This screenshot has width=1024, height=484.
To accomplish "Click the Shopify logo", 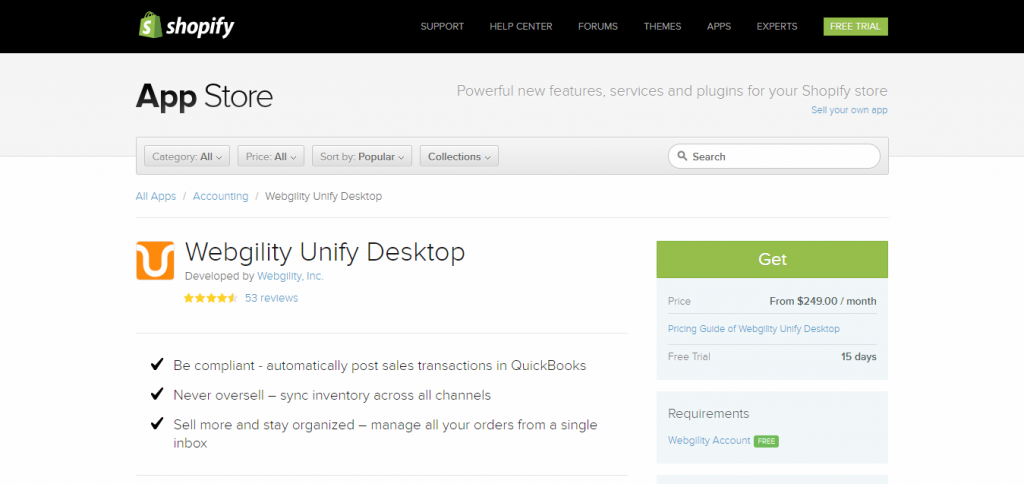I will pyautogui.click(x=186, y=25).
